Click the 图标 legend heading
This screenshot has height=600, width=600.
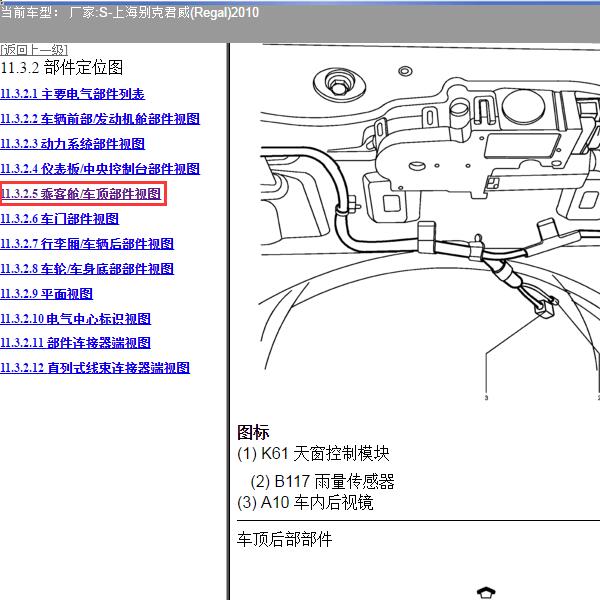pos(253,433)
